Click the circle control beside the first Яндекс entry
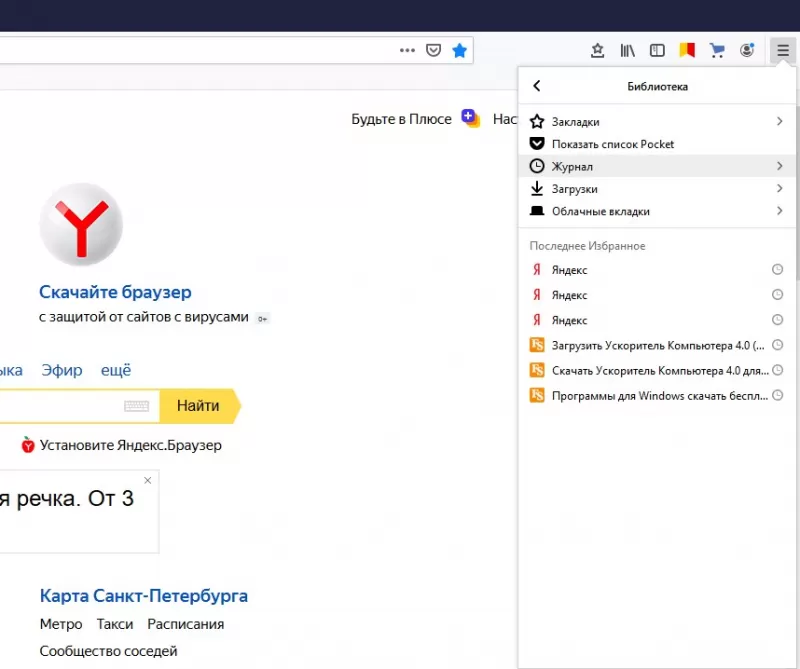 click(777, 269)
